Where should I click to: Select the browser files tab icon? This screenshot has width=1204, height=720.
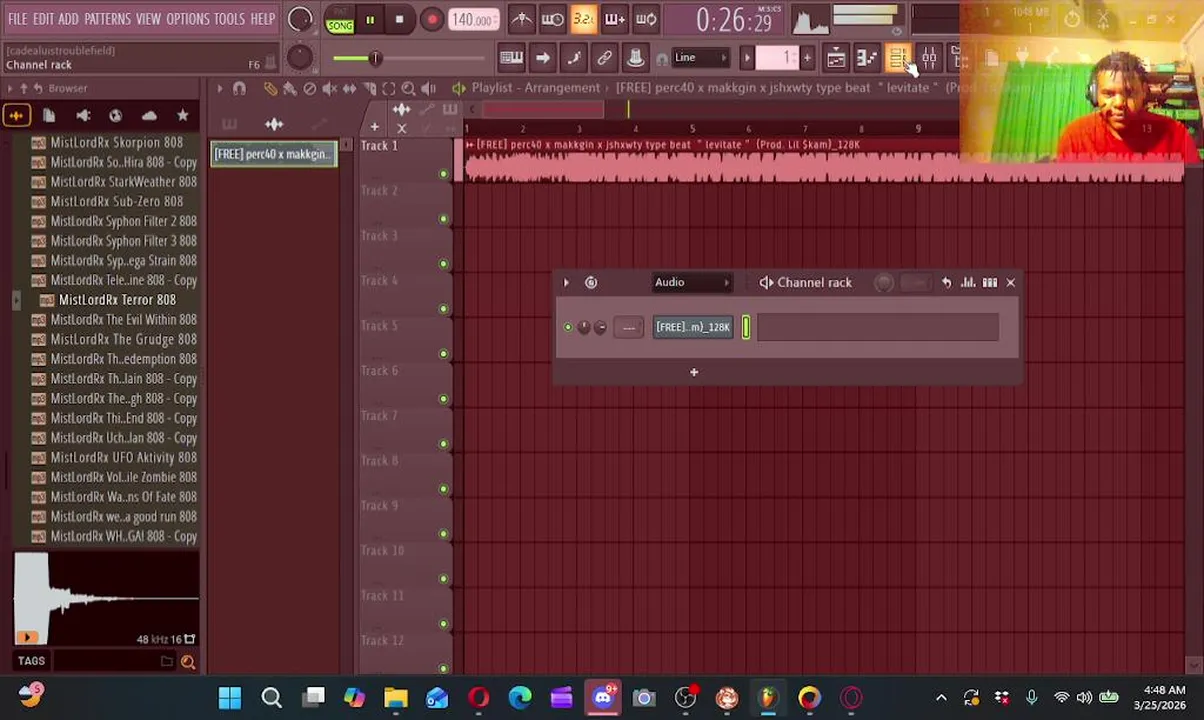(49, 116)
